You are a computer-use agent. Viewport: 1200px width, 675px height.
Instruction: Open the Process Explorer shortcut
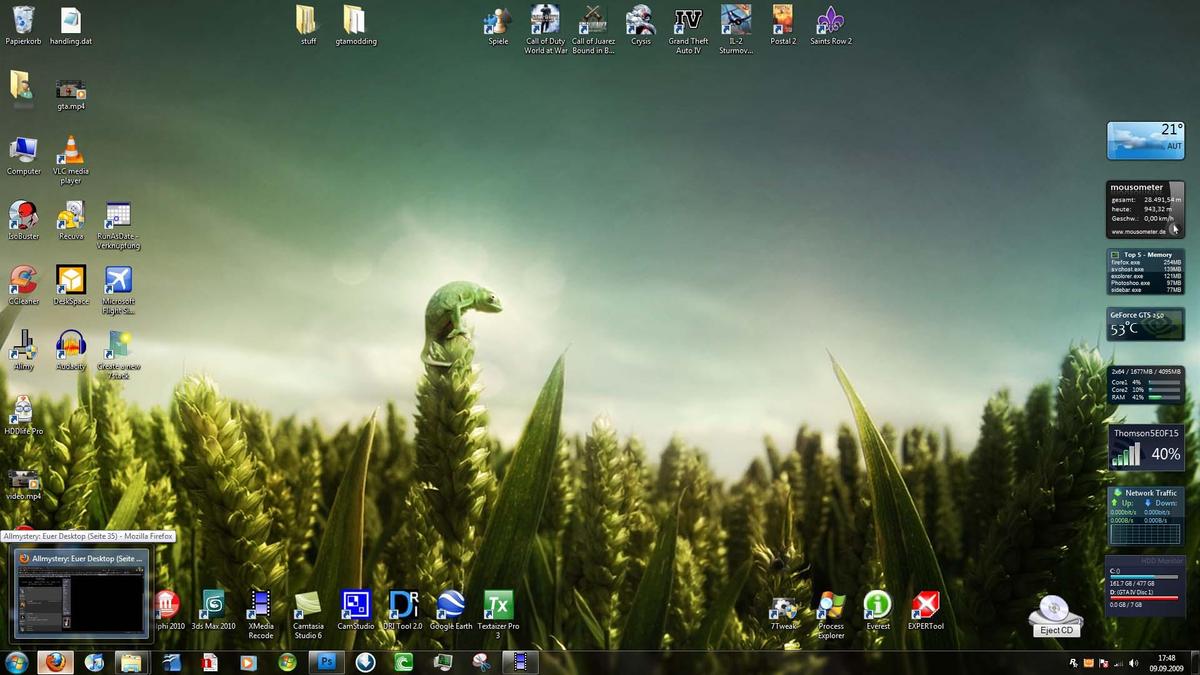pos(830,605)
